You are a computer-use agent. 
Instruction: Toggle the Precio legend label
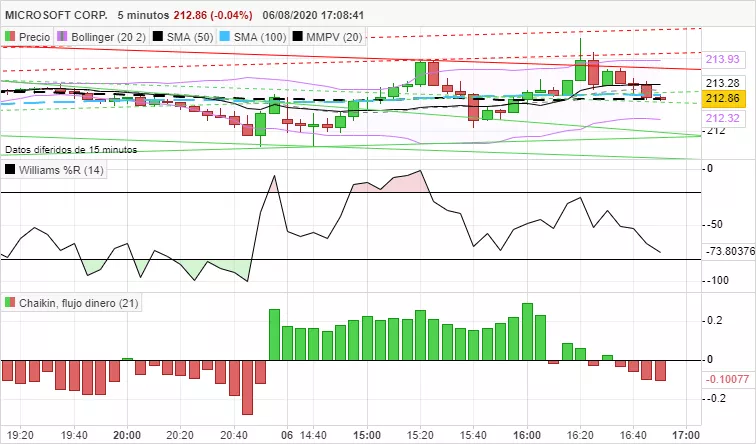tap(34, 37)
